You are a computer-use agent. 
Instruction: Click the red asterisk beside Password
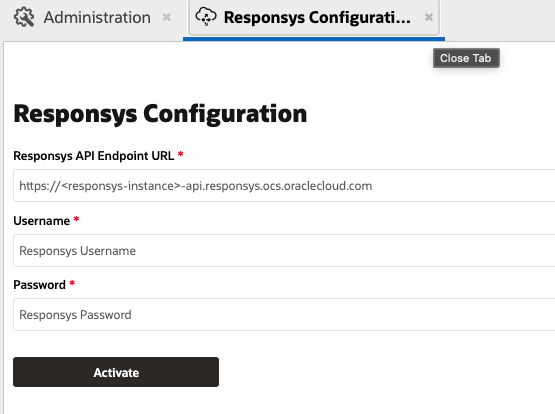[x=72, y=283]
